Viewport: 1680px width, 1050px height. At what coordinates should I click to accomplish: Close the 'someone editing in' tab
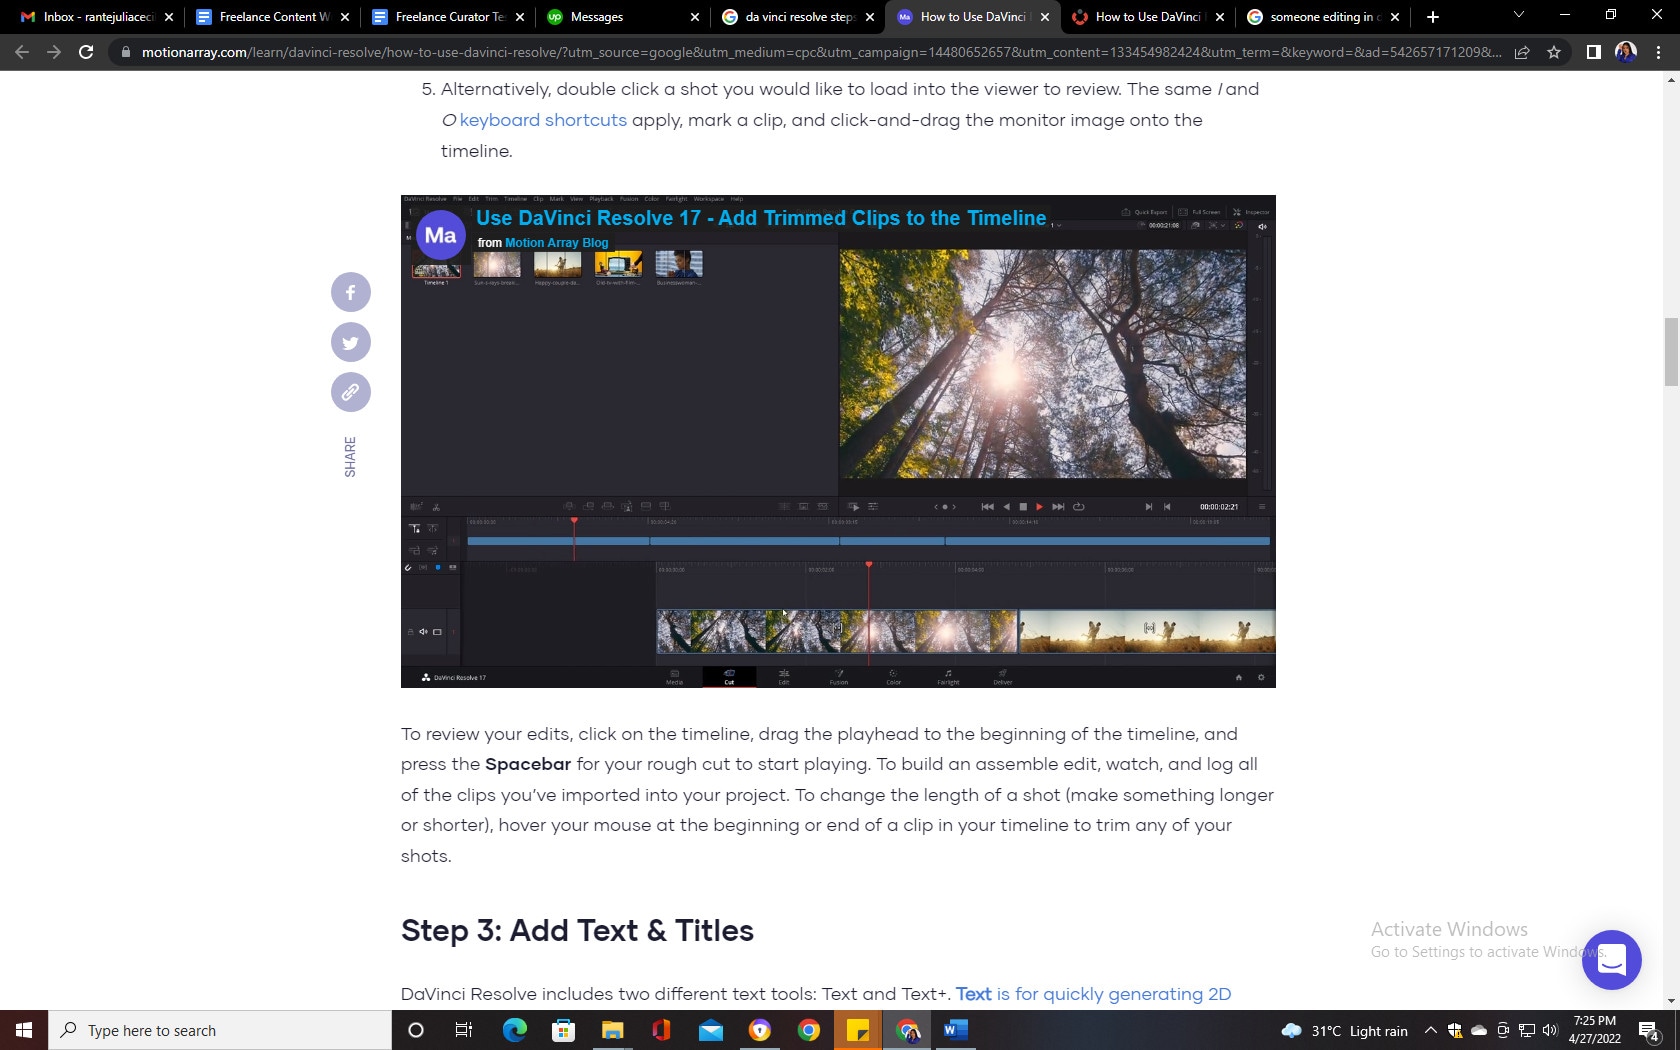point(1395,17)
